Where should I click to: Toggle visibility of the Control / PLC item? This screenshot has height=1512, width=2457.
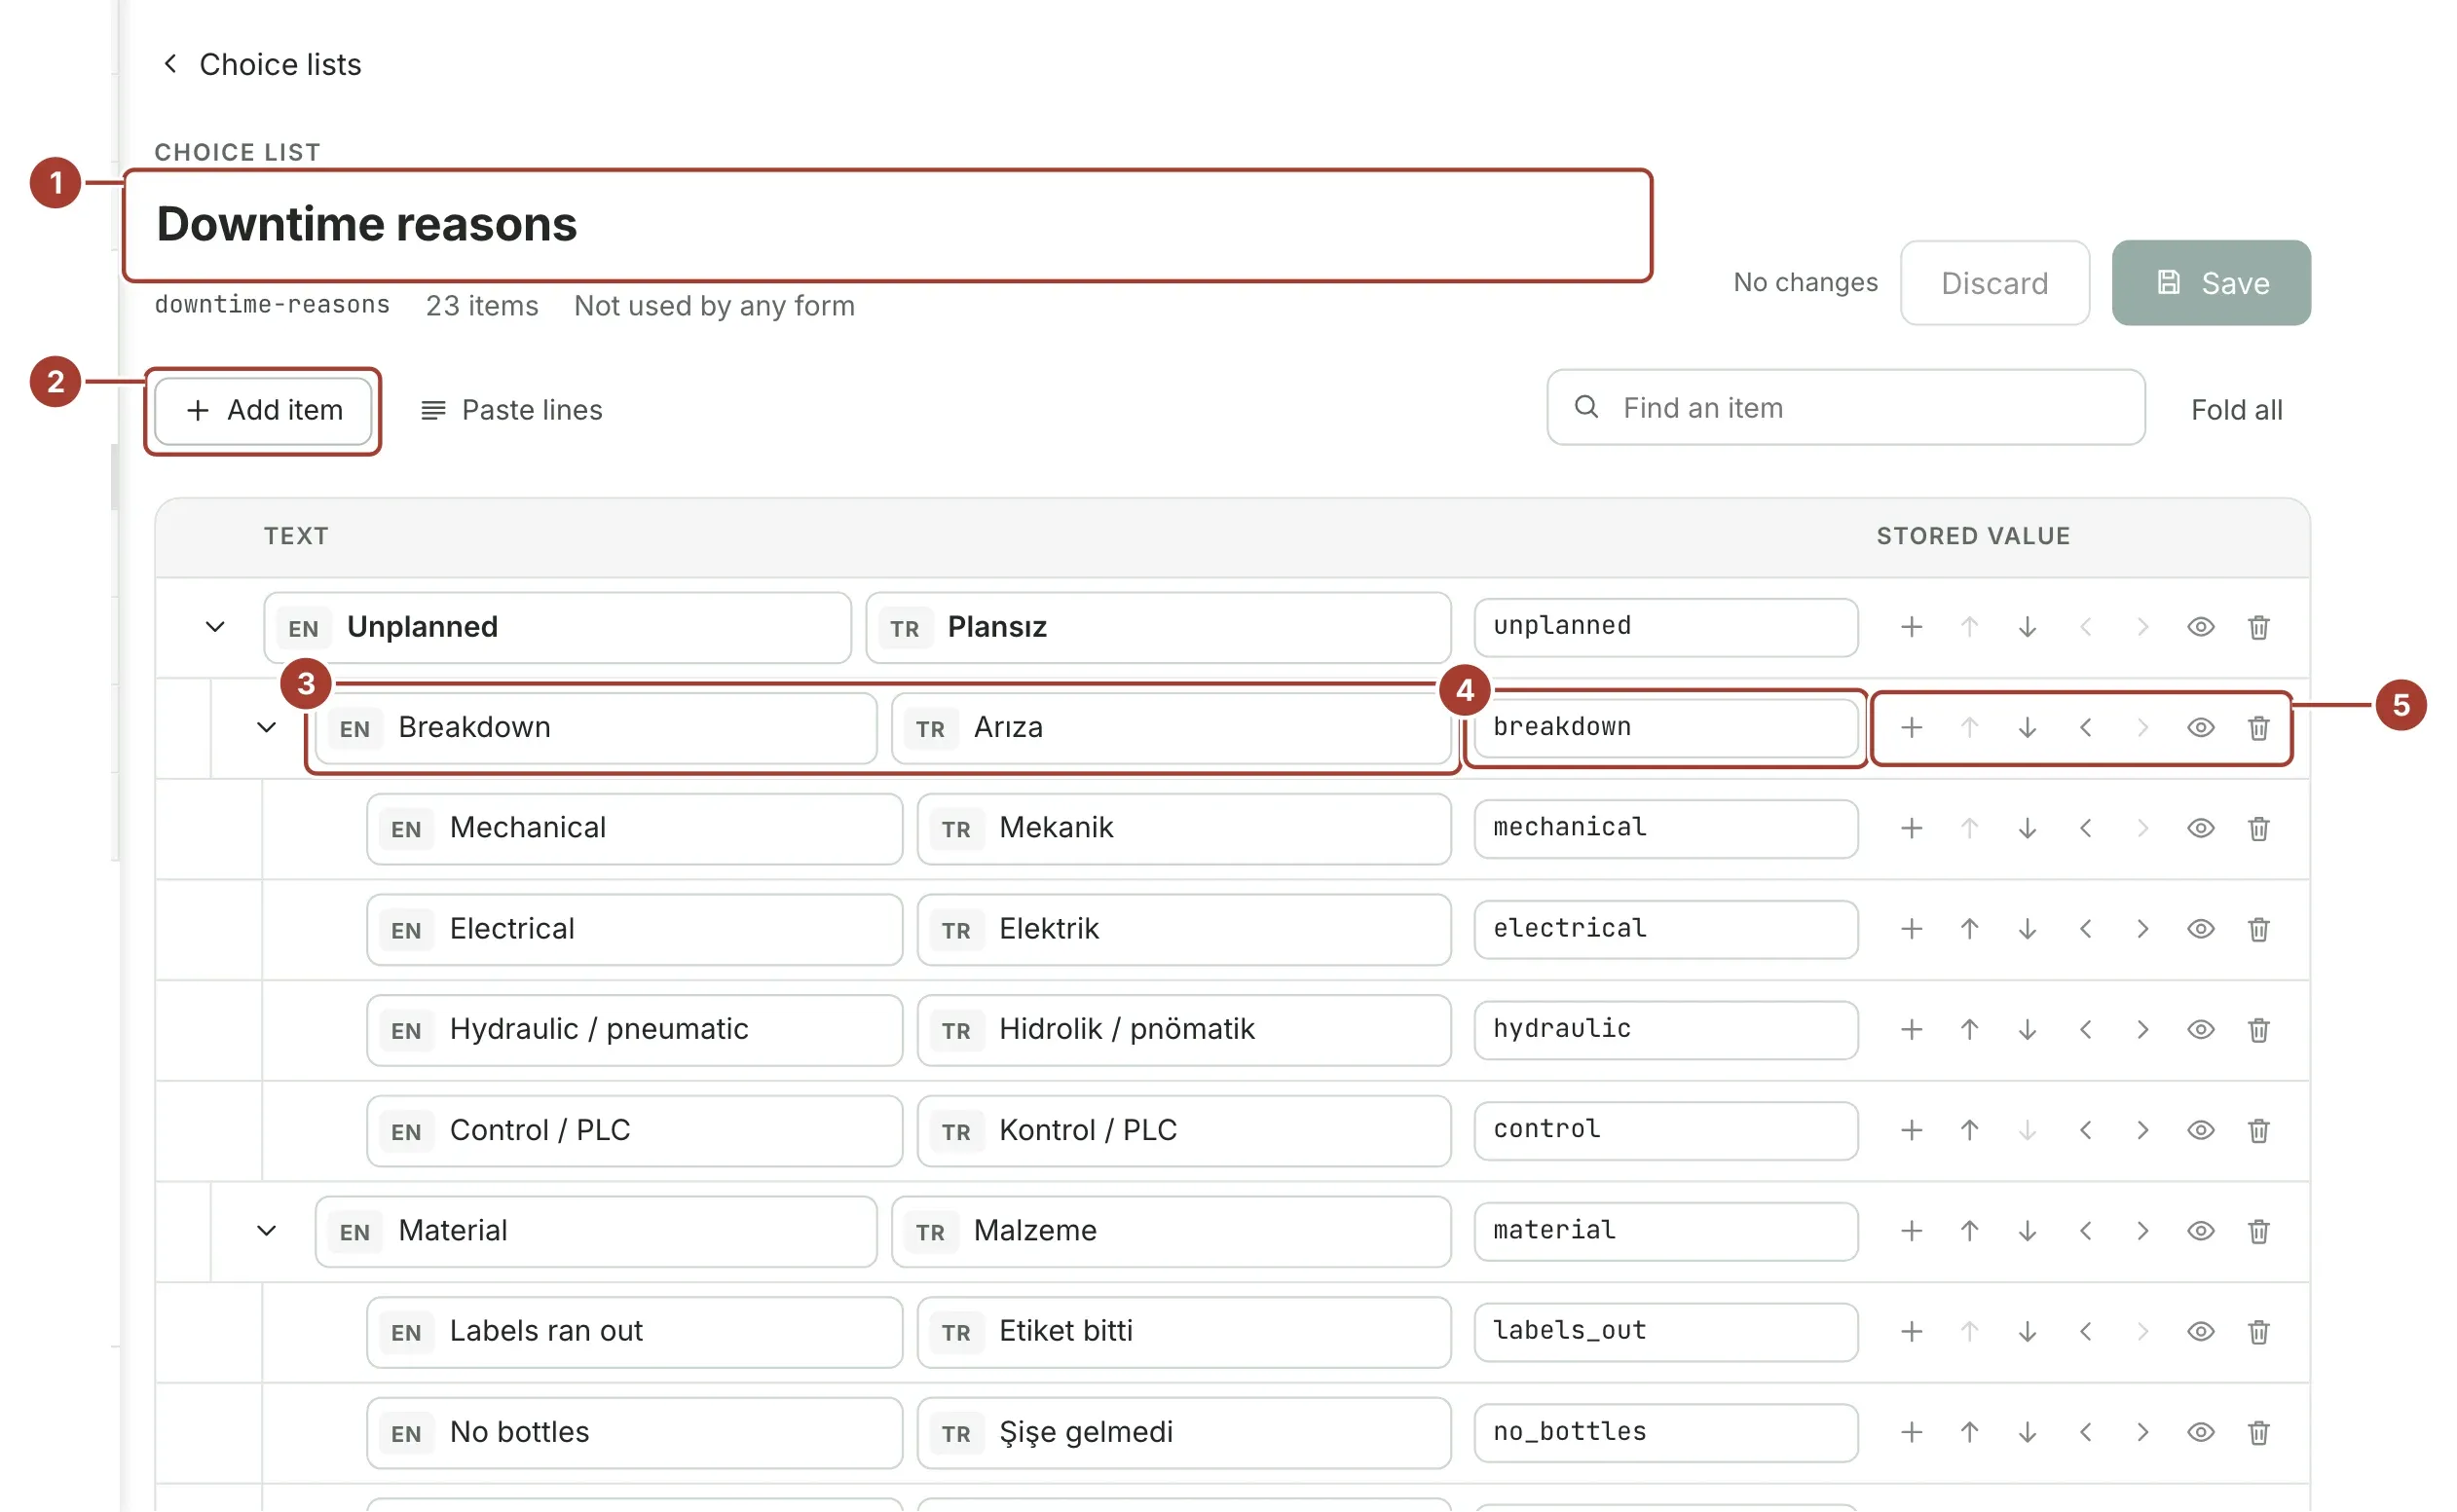[2200, 1131]
